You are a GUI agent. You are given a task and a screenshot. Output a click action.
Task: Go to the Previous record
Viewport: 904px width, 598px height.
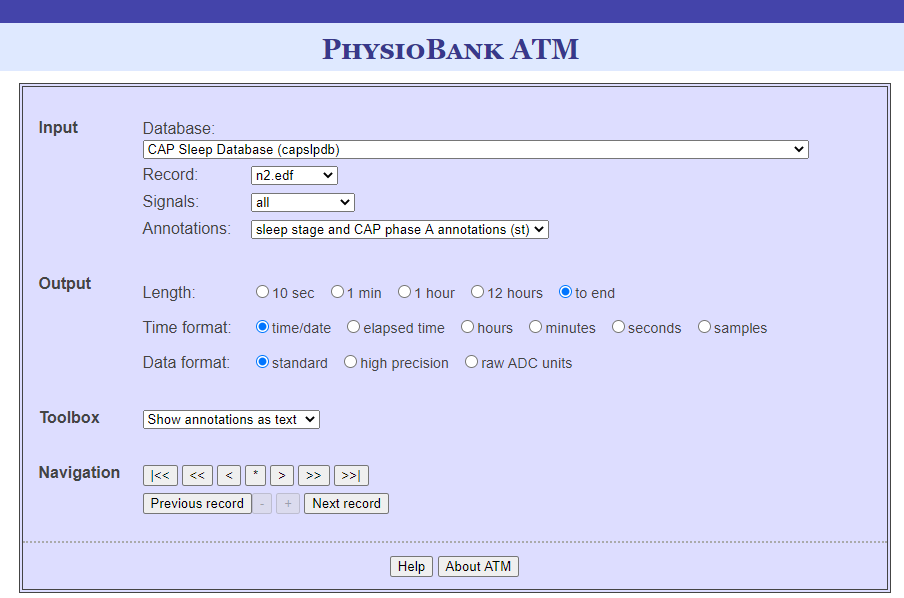[x=197, y=503]
